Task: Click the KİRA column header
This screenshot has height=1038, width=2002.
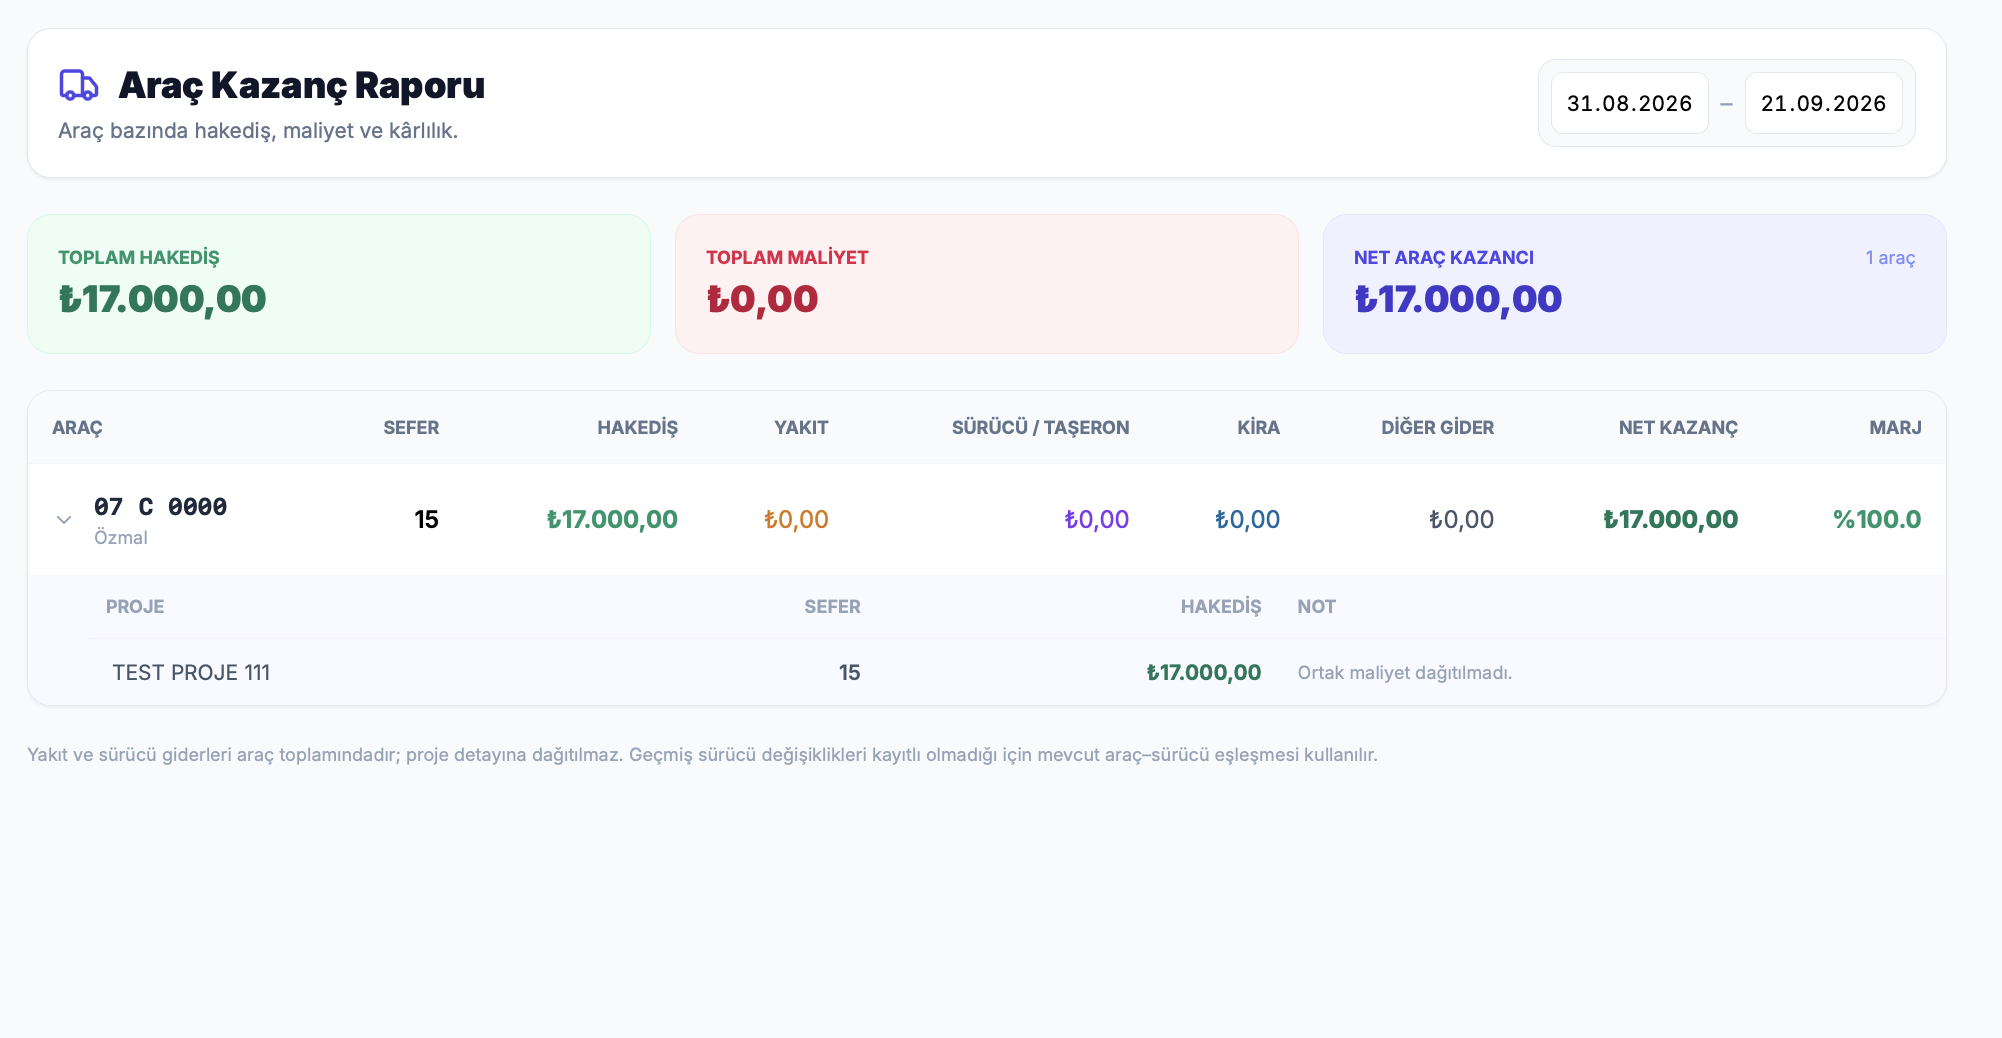Action: coord(1258,428)
